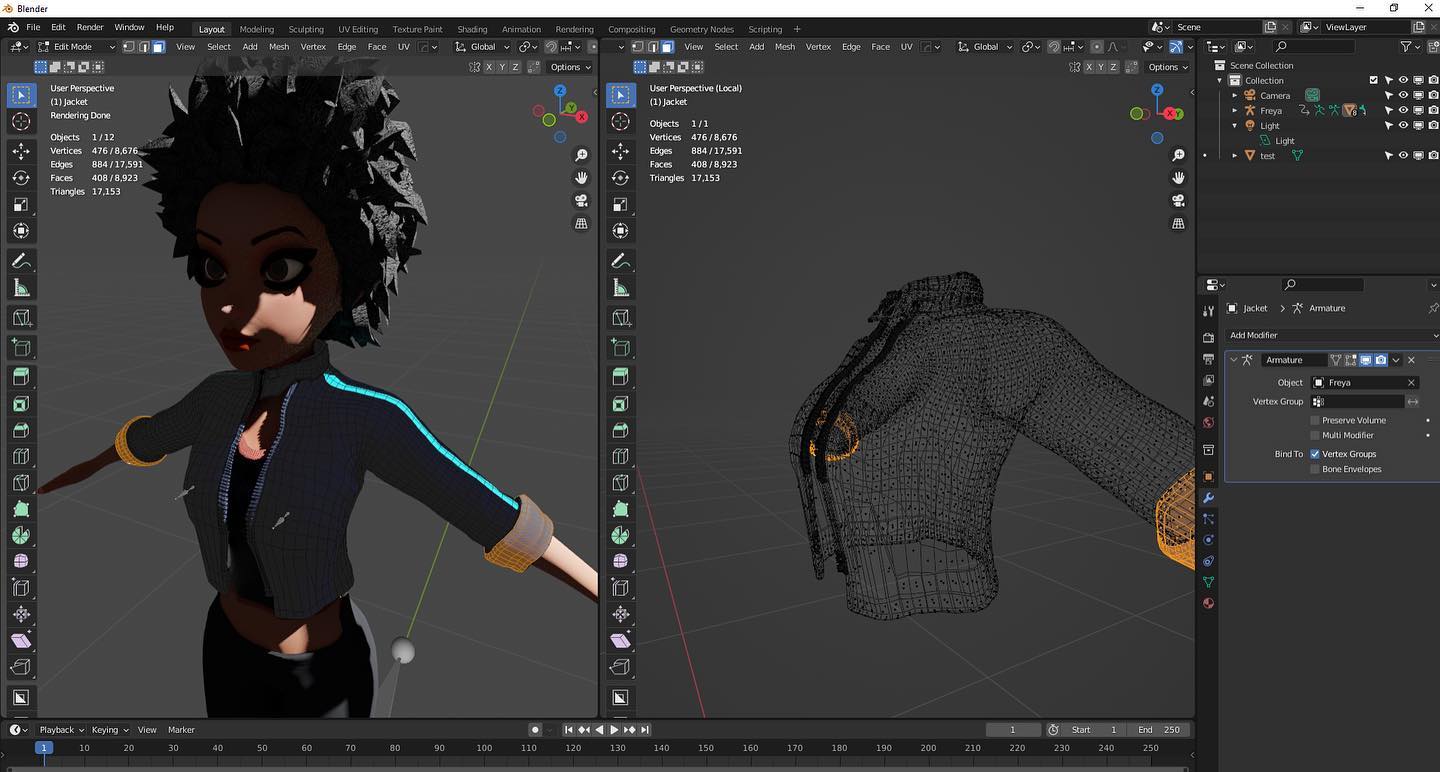This screenshot has width=1440, height=772.
Task: Choose the Scale tool in the right viewport
Action: pos(620,205)
